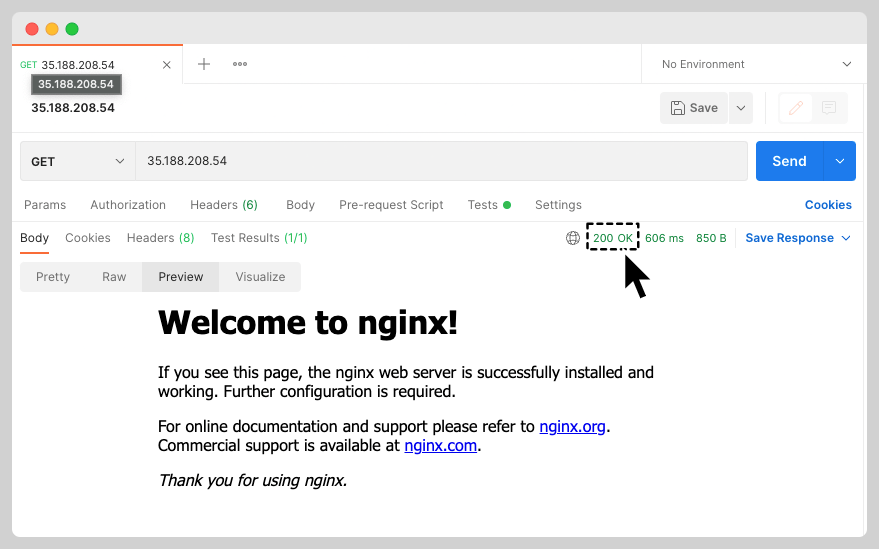This screenshot has height=549, width=879.
Task: Close the 35.188.208.54 request tab
Action: pos(166,65)
